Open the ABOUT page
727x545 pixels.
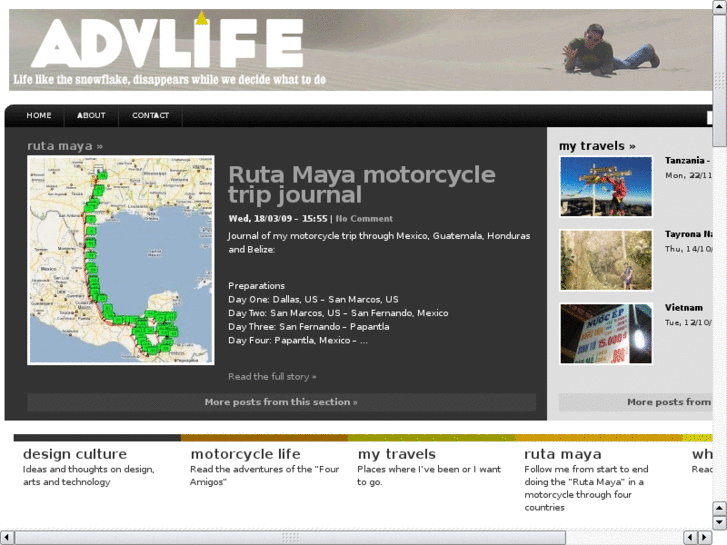(91, 115)
